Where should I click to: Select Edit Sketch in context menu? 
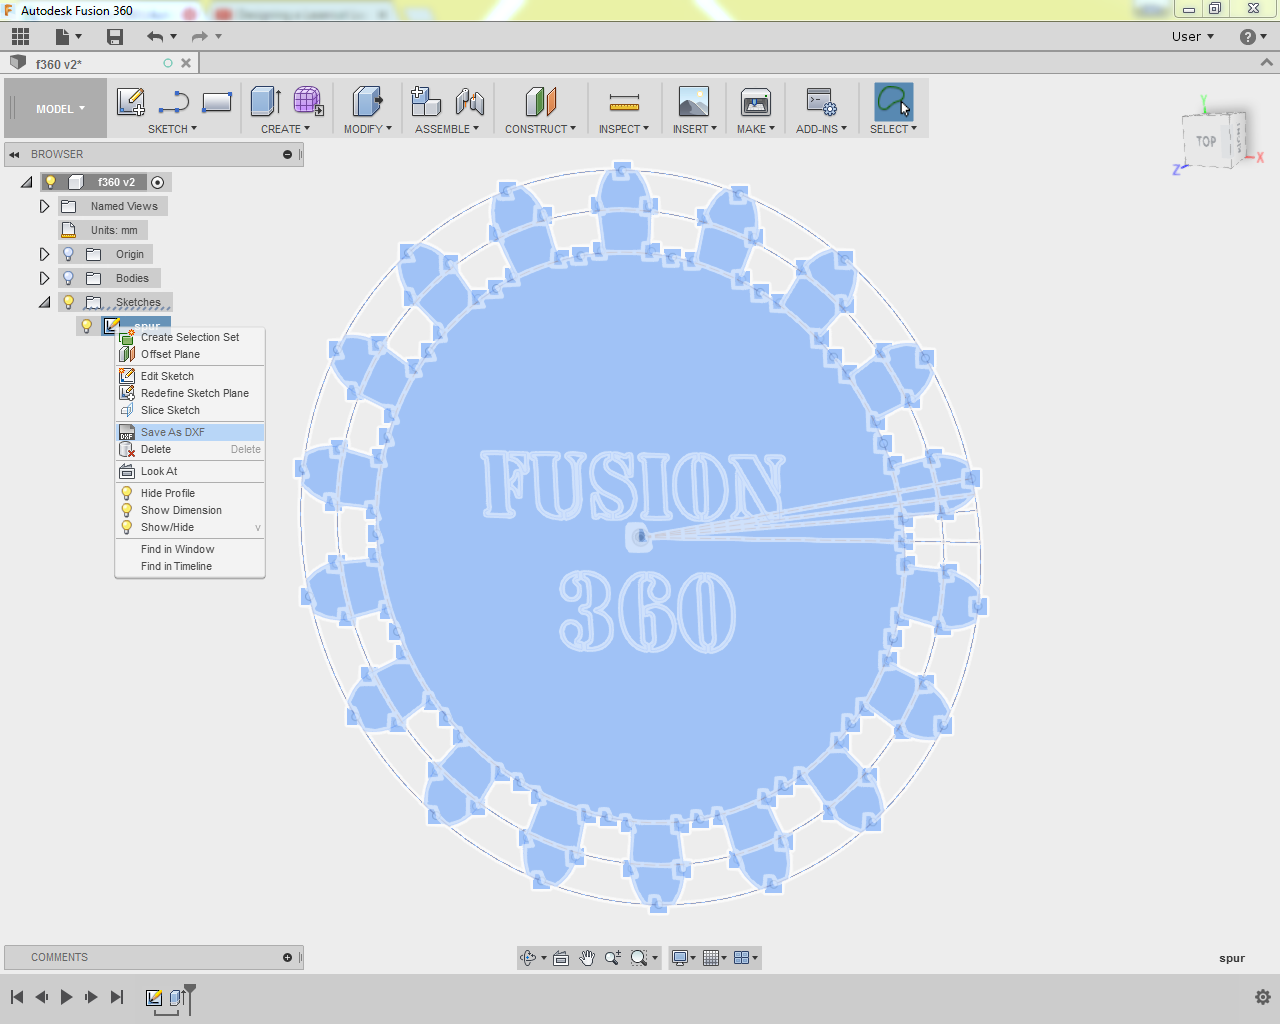(x=167, y=376)
